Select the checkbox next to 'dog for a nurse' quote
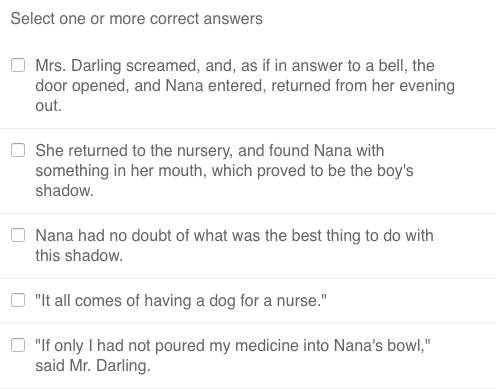Screen dimensions: 496x389 [x=18, y=300]
